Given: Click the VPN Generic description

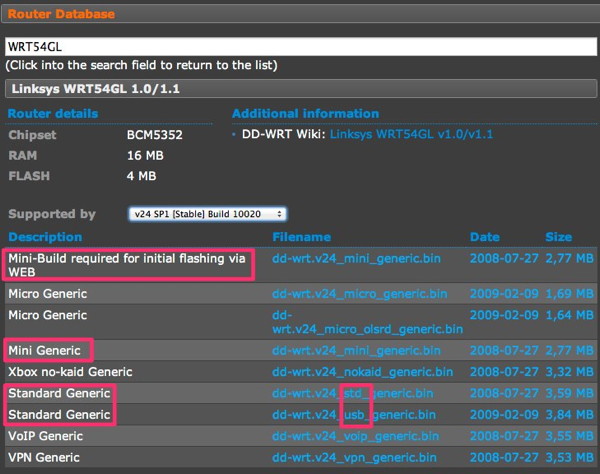Looking at the screenshot, I should tap(44, 458).
